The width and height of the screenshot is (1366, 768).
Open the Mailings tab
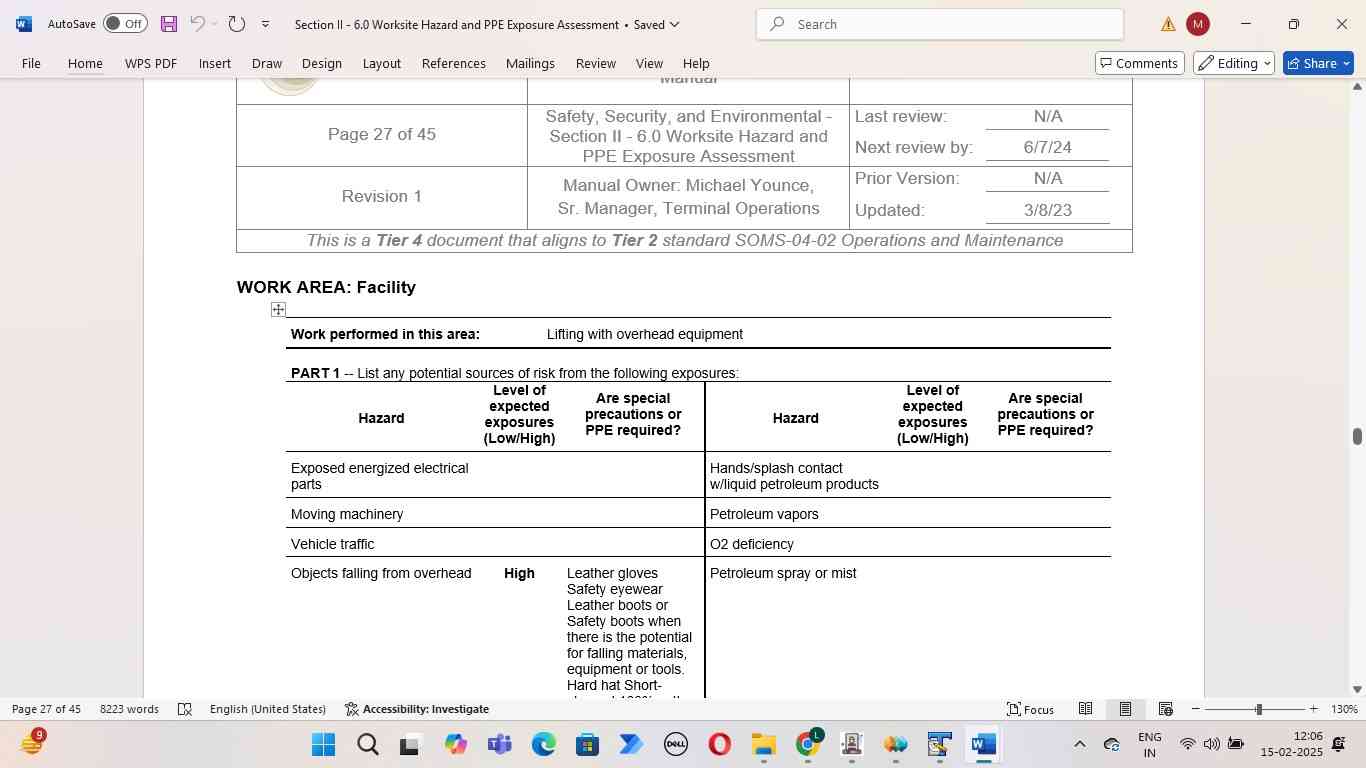click(x=530, y=63)
